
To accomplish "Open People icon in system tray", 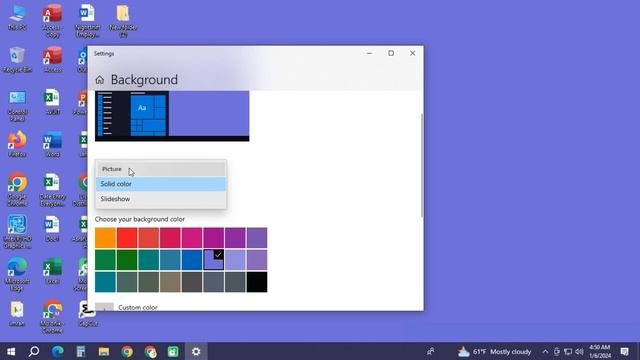I will click(x=431, y=351).
